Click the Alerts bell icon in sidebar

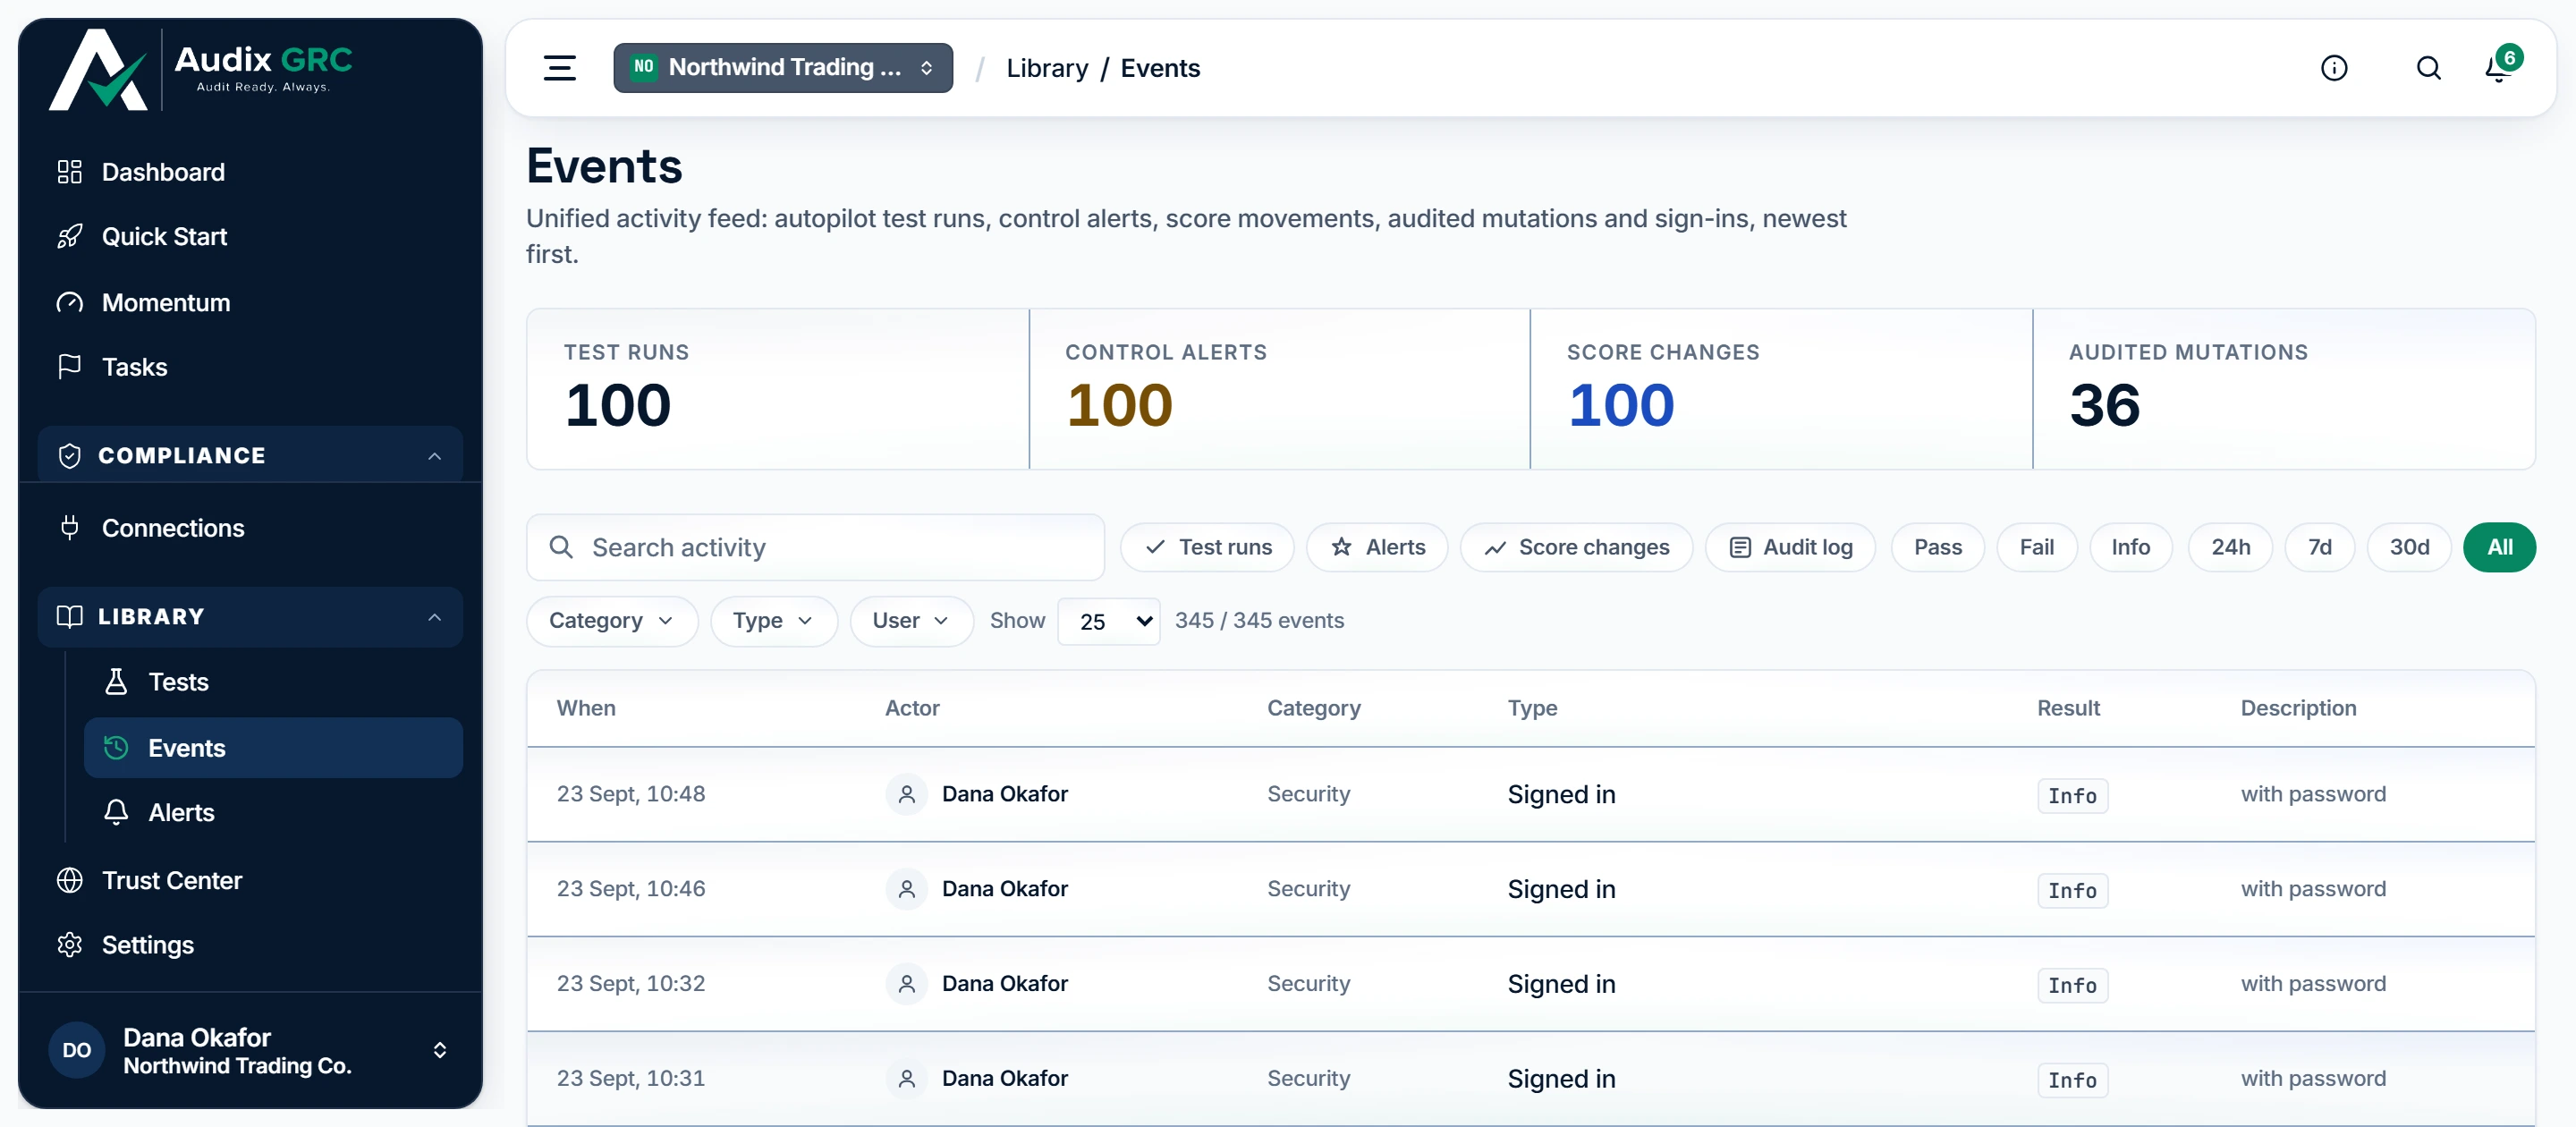(116, 812)
